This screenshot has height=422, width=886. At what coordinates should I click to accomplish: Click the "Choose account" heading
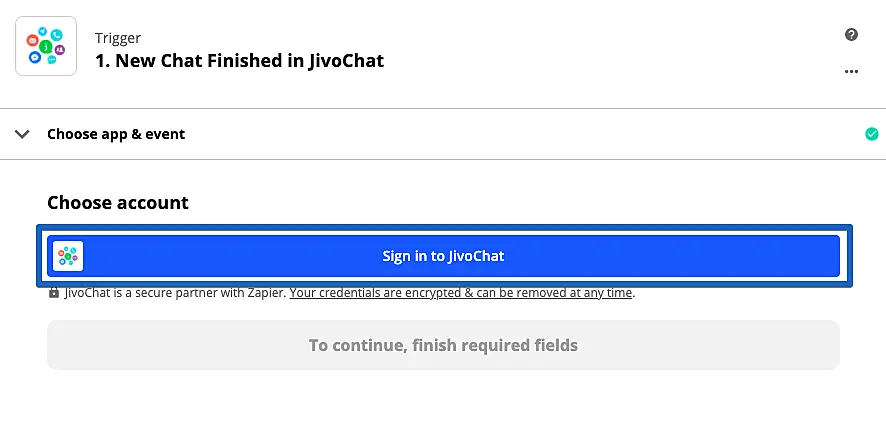tap(118, 202)
